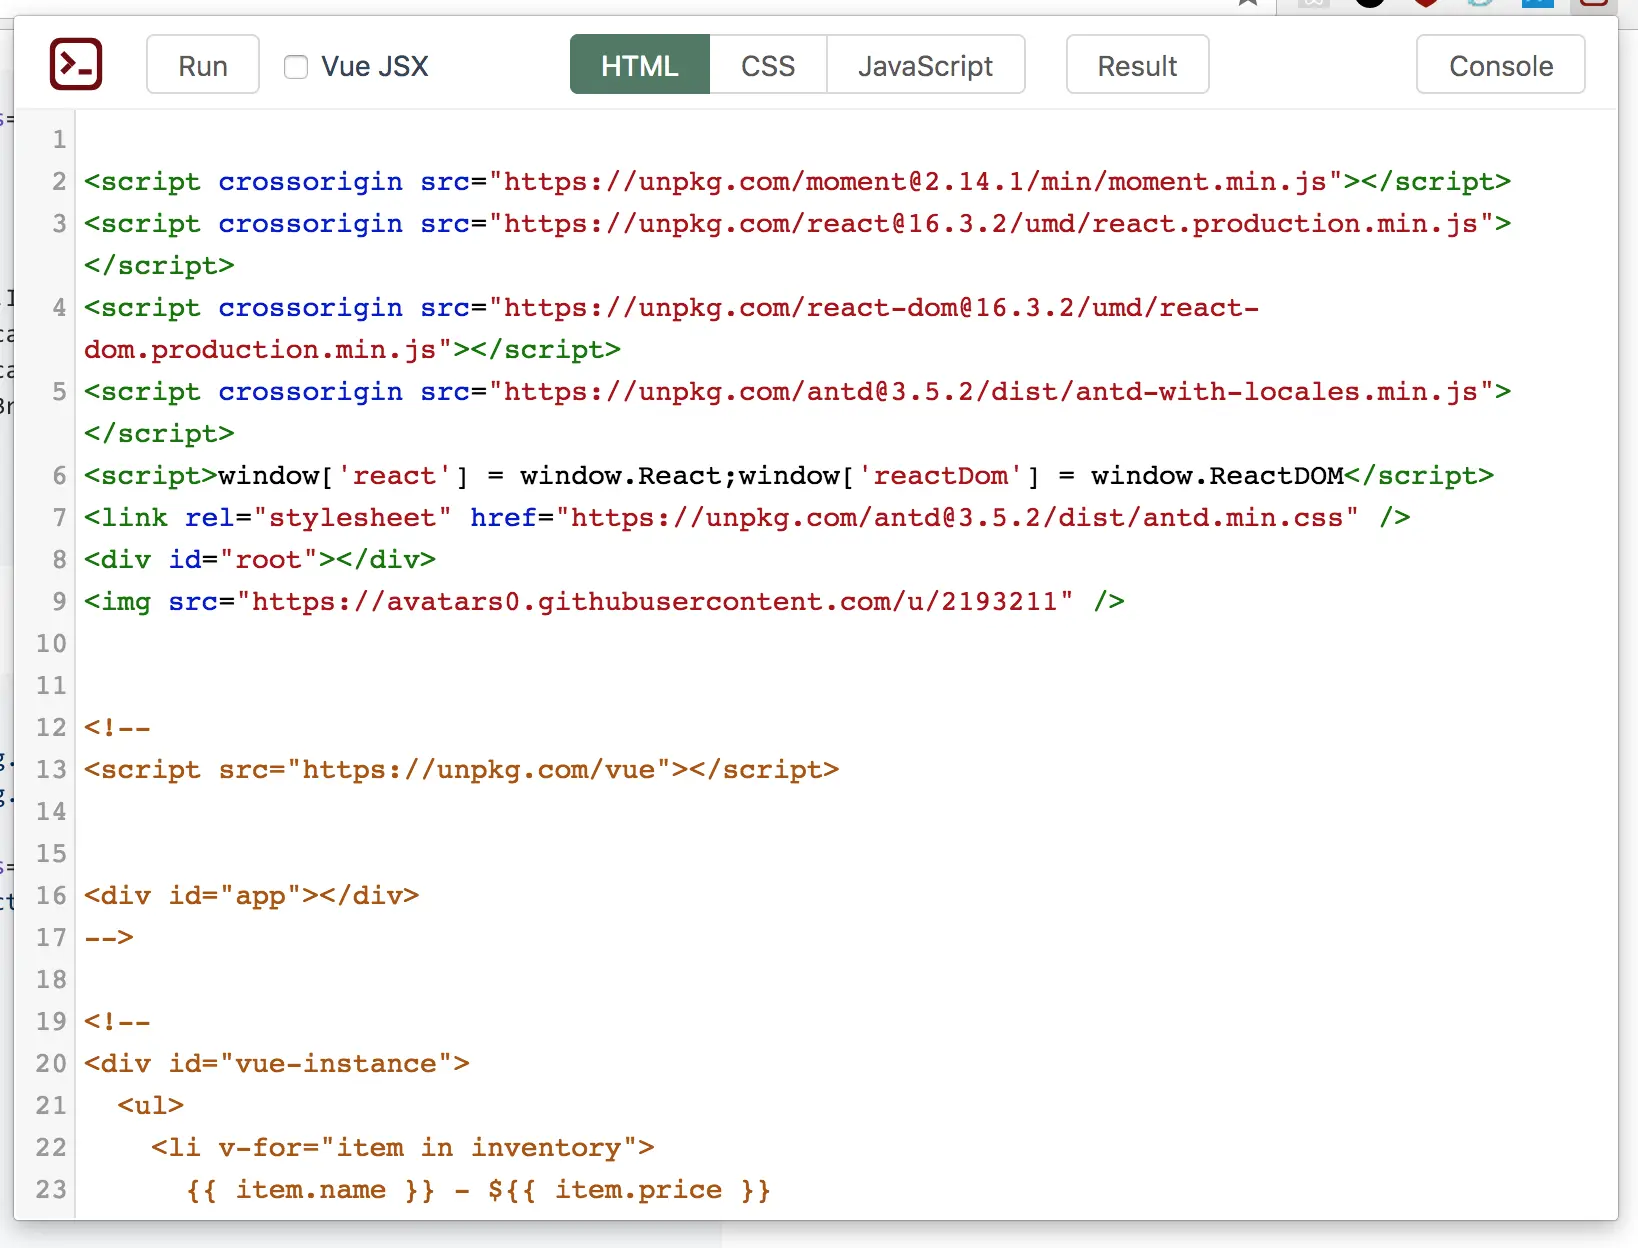Click the comment opener on line 19
This screenshot has width=1638, height=1248.
point(117,1022)
